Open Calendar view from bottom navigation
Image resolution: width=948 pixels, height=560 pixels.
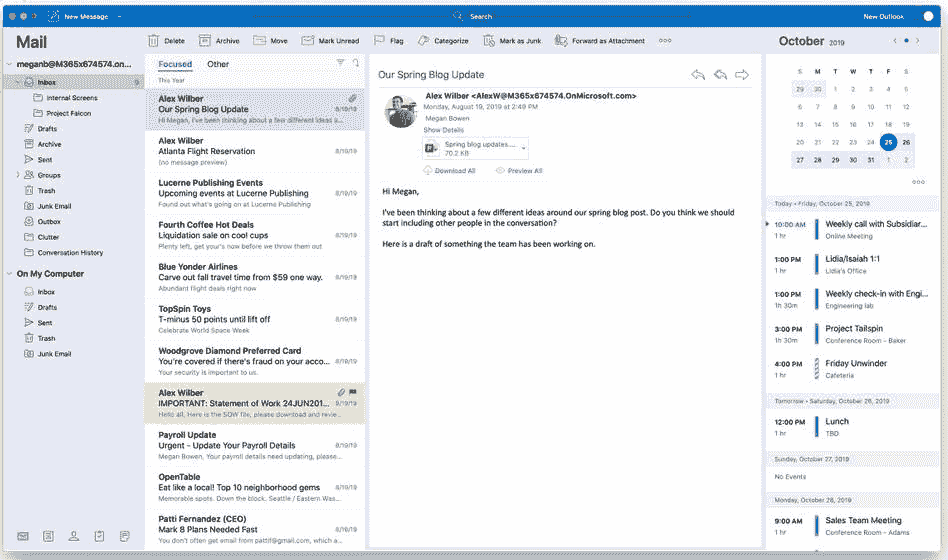48,536
